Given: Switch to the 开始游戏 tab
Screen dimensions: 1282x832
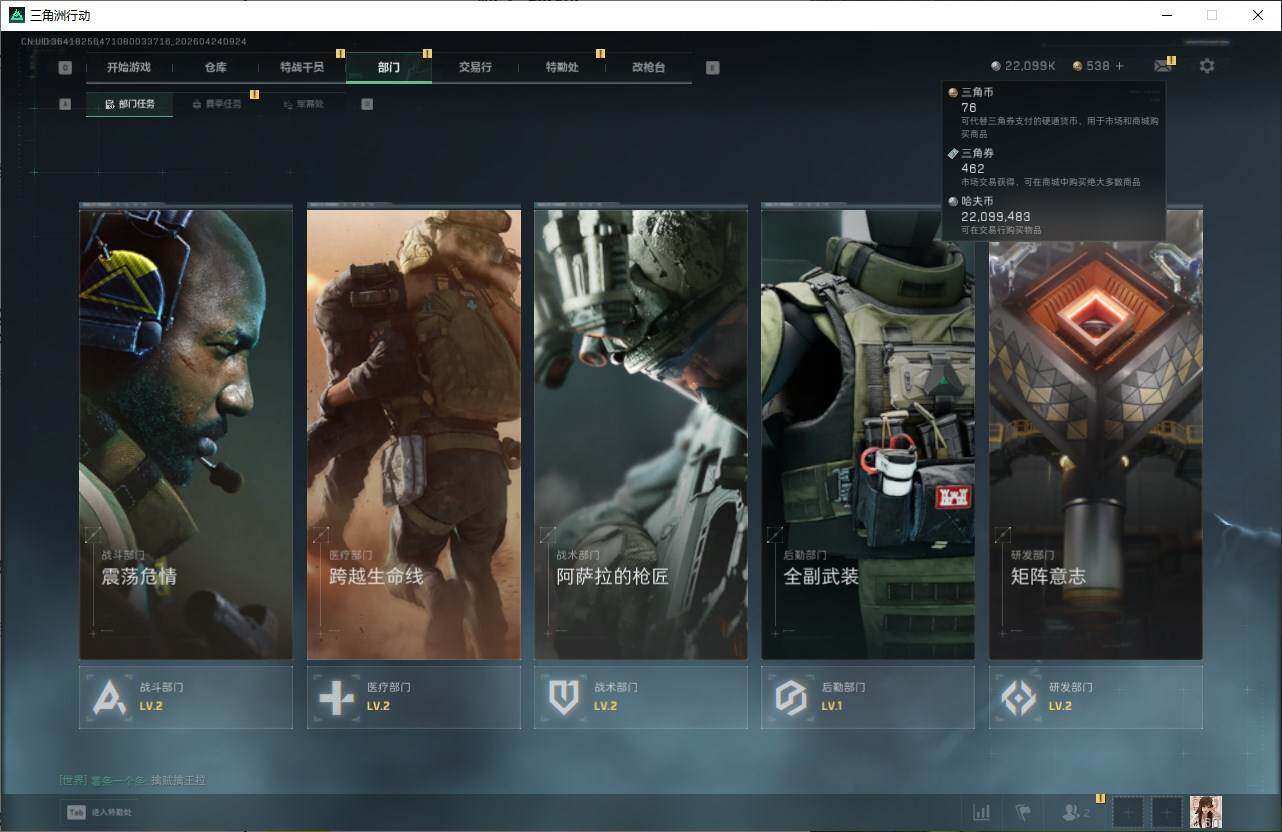Looking at the screenshot, I should coord(129,68).
